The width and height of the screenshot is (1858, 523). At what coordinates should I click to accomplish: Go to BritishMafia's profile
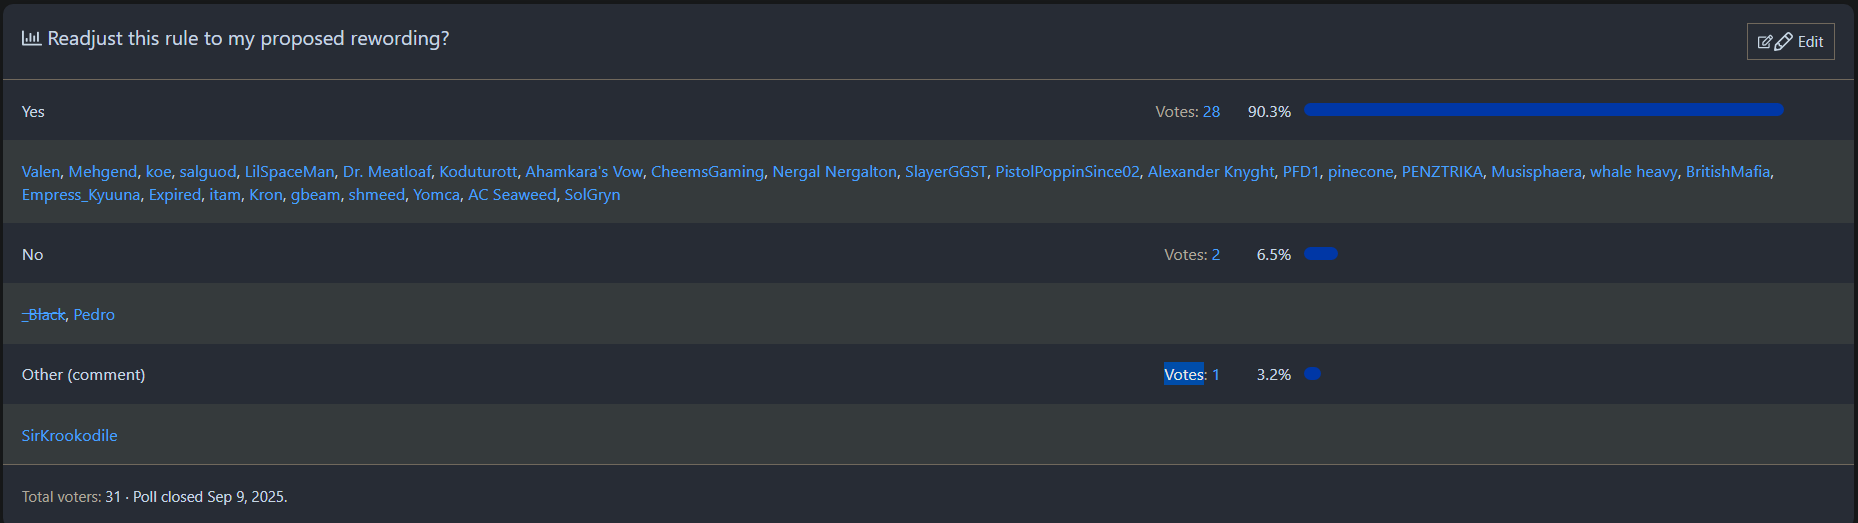[1727, 172]
